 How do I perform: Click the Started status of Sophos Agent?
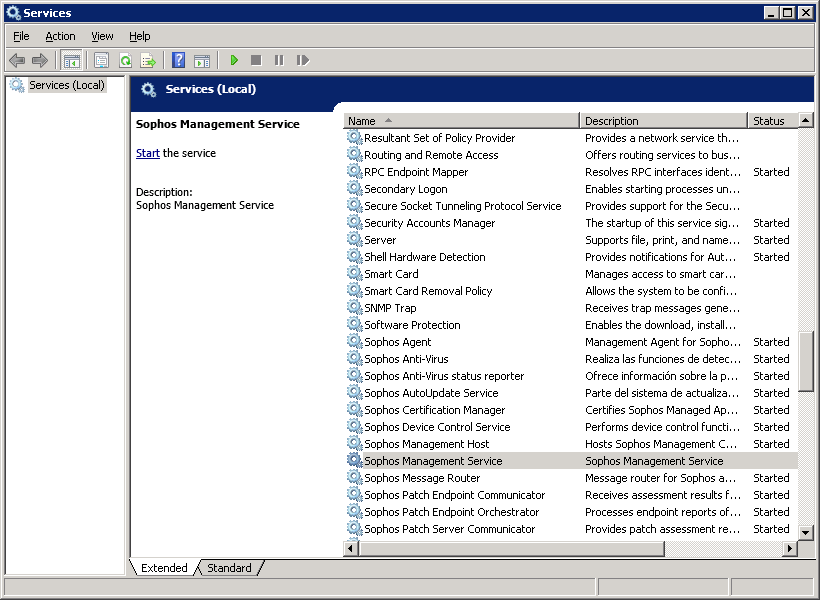[x=771, y=342]
